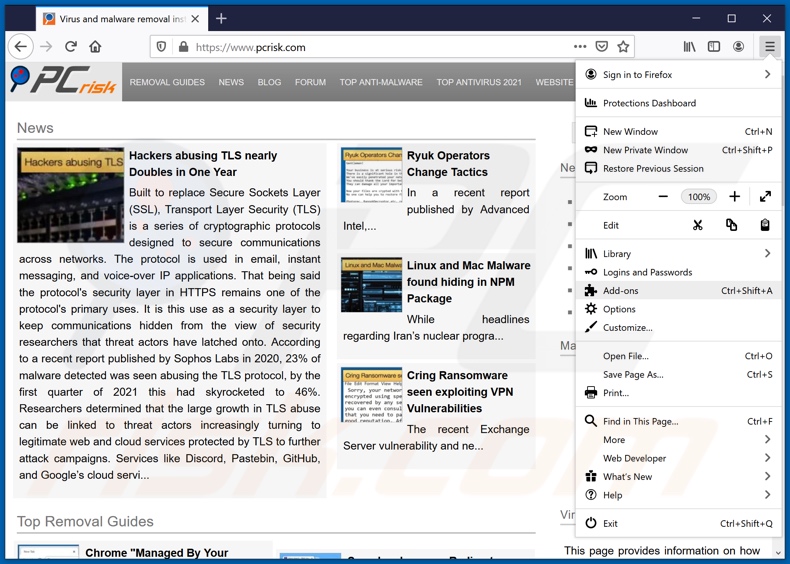This screenshot has width=790, height=564.
Task: Expand the More submenu
Action: click(767, 440)
